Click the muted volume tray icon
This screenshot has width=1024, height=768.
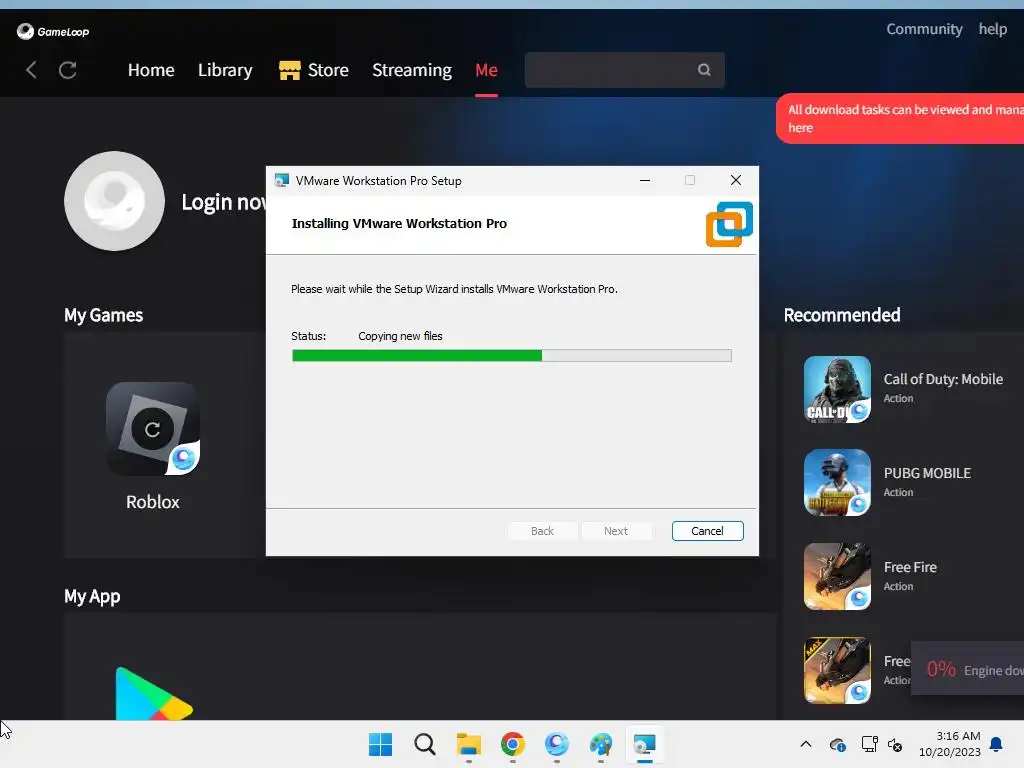click(895, 744)
